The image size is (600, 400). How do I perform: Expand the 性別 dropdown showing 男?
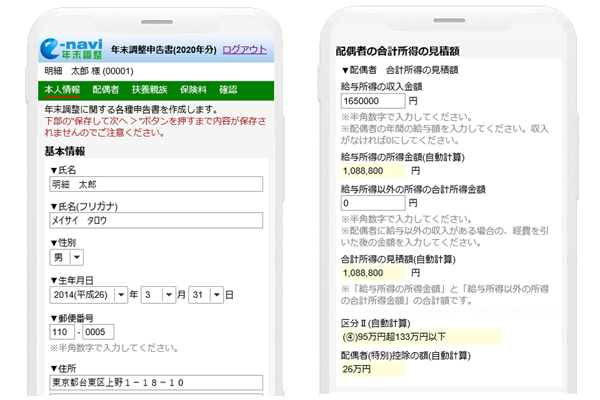67,258
